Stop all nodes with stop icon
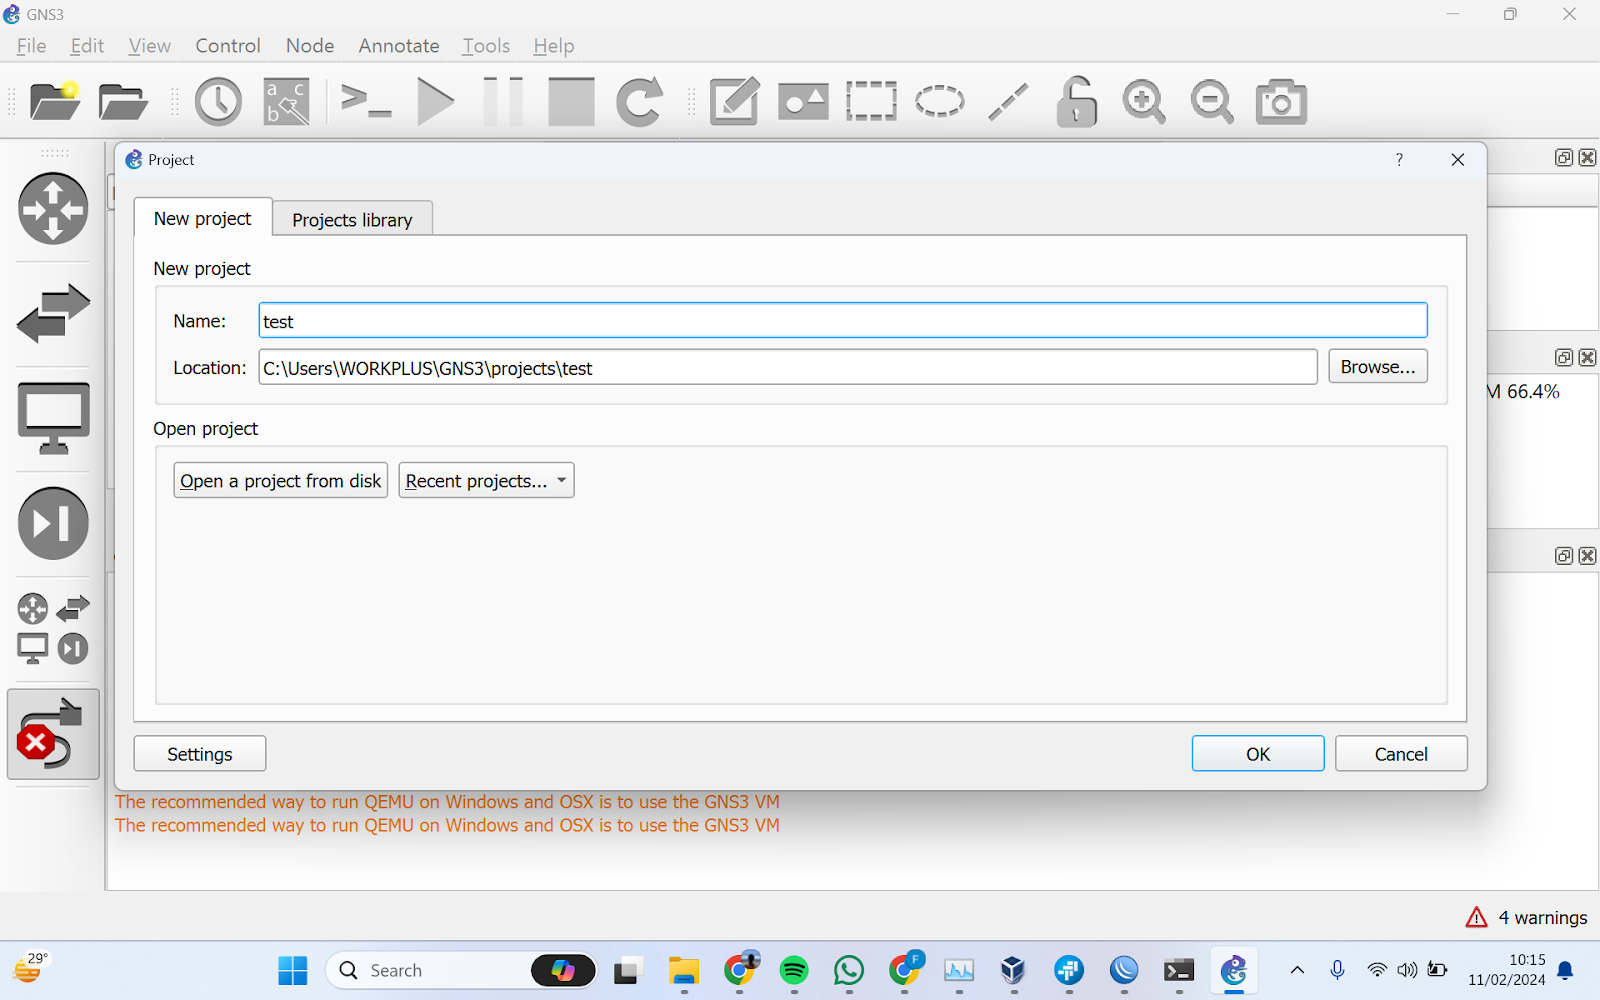Screen dimensions: 1600x1000 pyautogui.click(x=571, y=101)
